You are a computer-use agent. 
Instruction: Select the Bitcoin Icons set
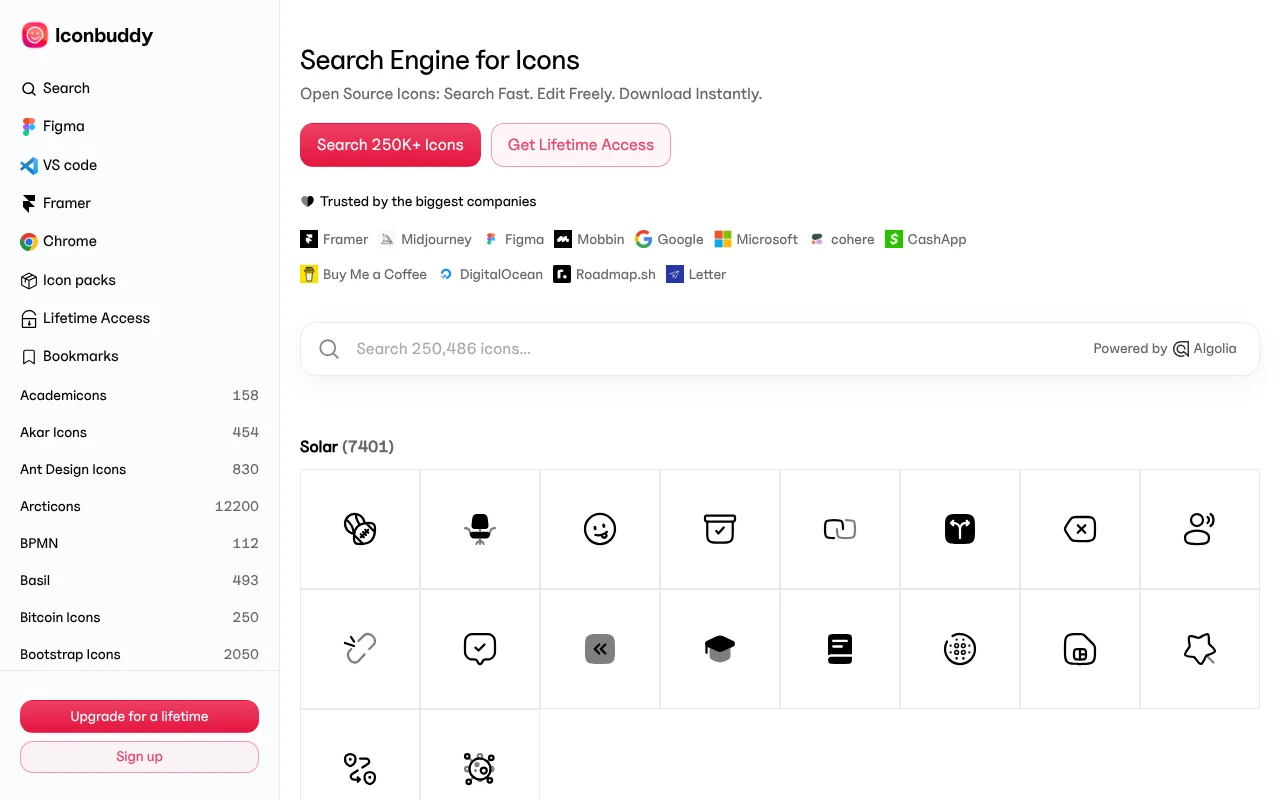[139, 617]
